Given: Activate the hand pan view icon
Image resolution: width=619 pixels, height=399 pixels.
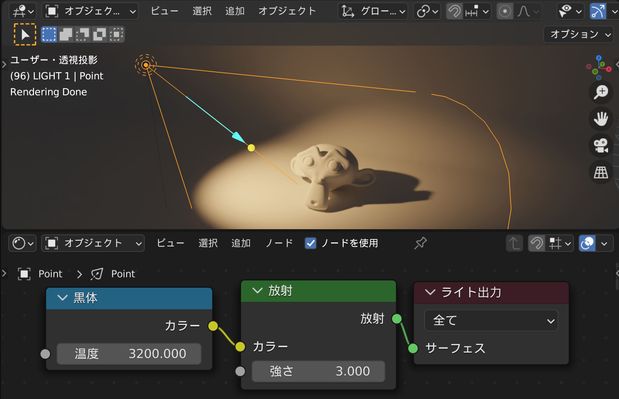Looking at the screenshot, I should (x=601, y=119).
